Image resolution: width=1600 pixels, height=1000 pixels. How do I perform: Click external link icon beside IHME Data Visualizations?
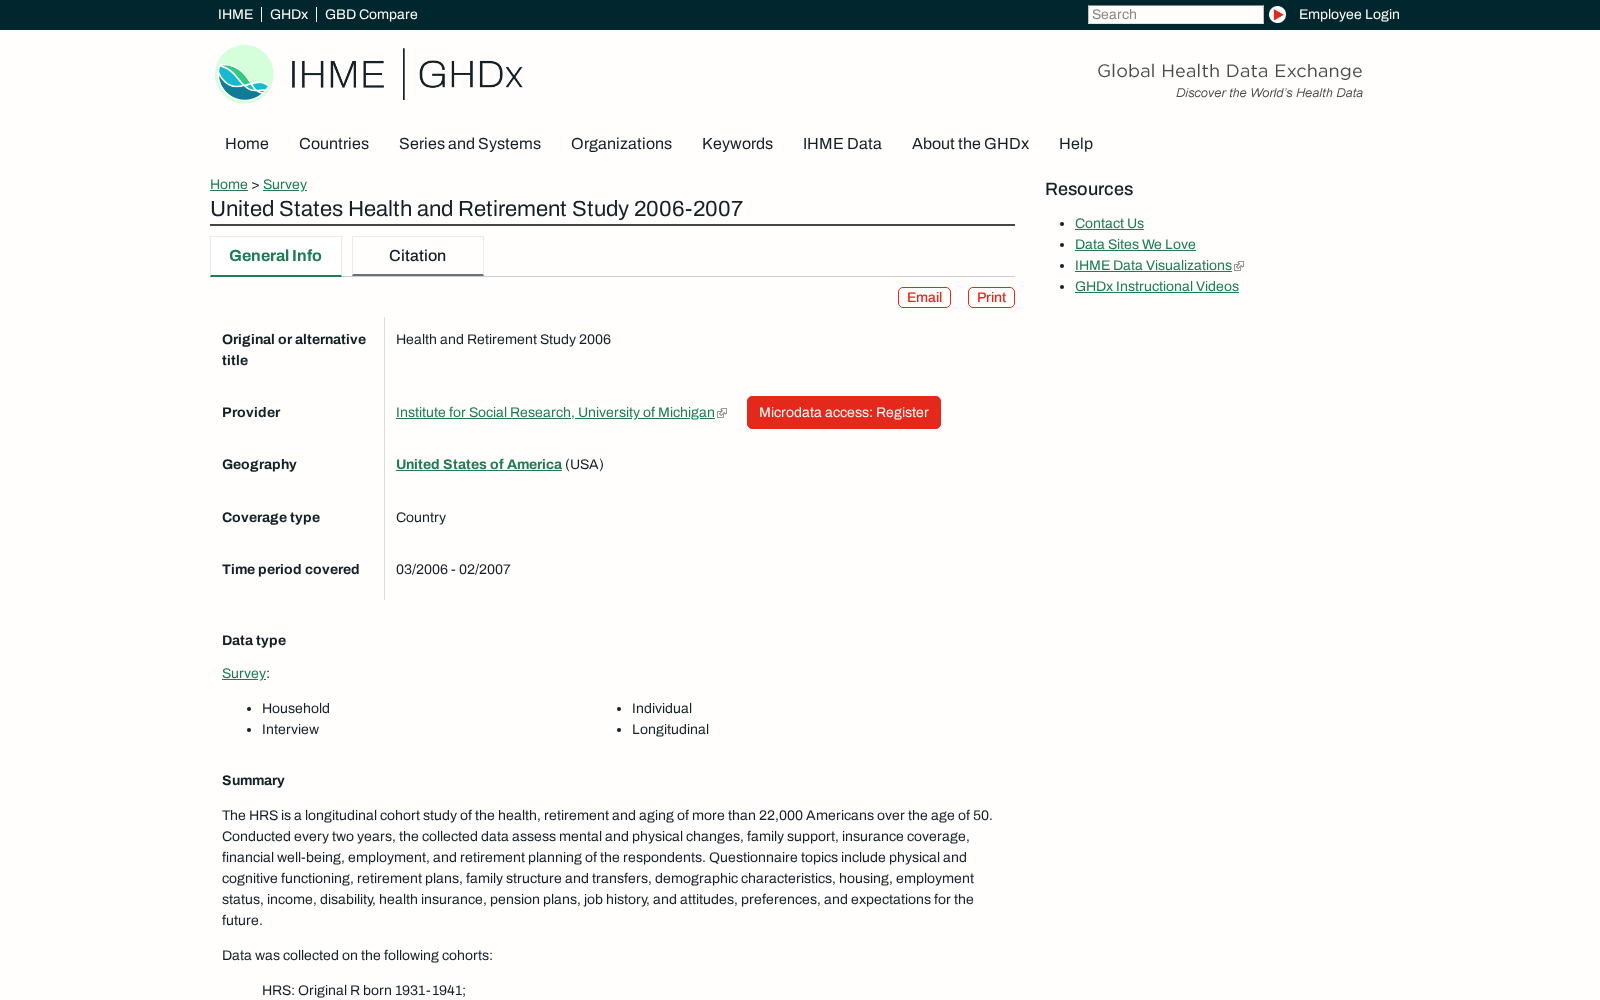click(1239, 266)
